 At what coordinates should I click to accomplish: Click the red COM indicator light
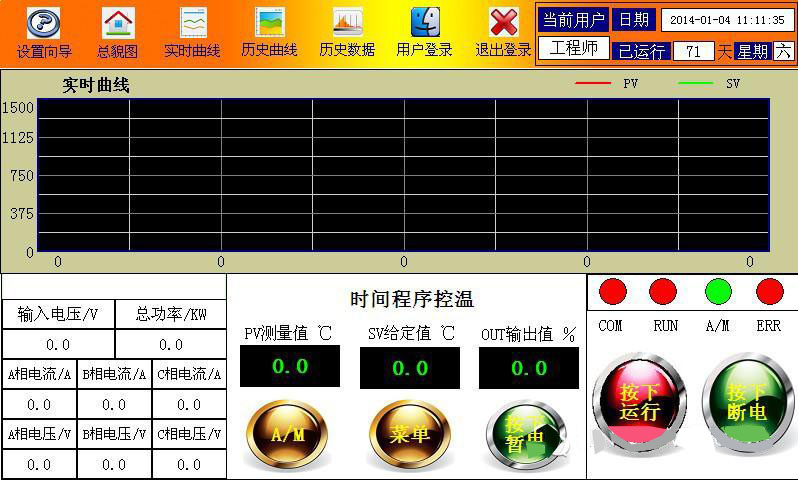[612, 292]
